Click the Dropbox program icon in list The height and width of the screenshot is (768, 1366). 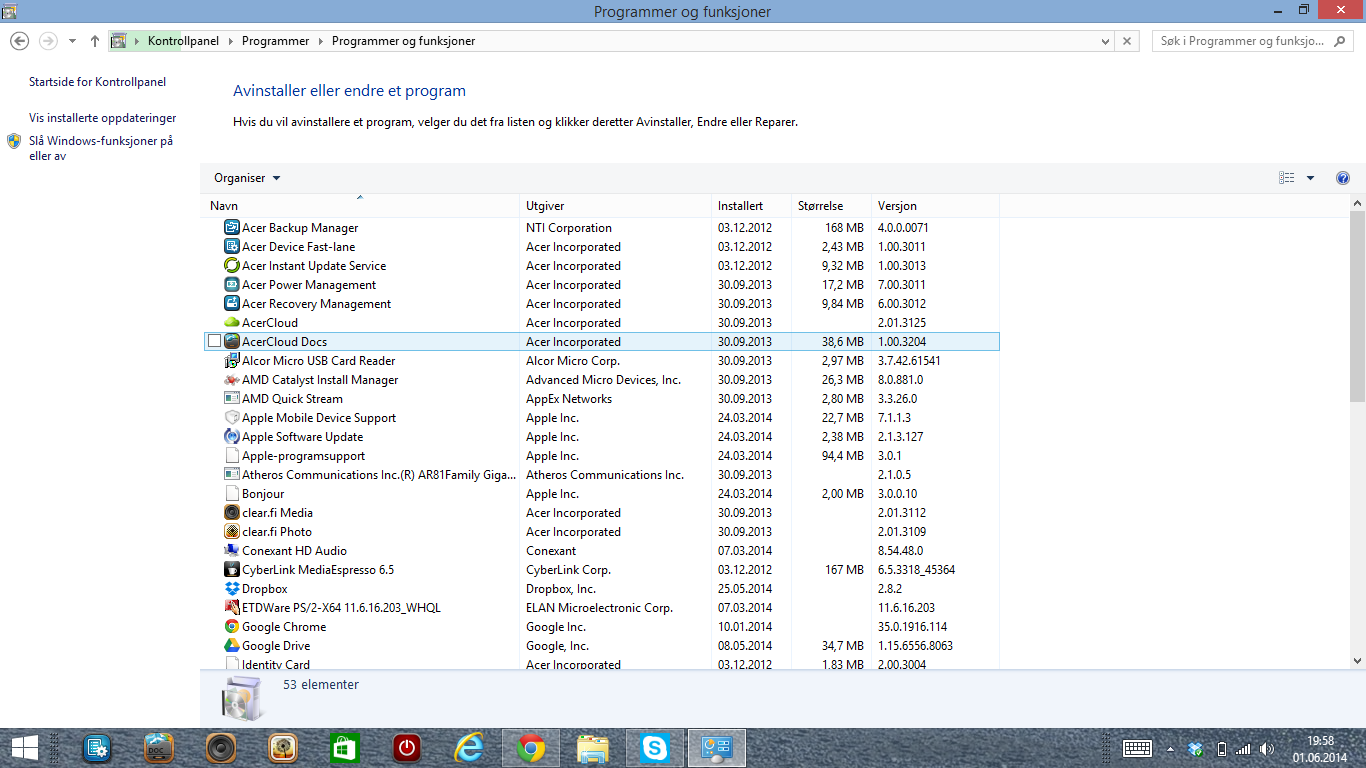pyautogui.click(x=232, y=589)
